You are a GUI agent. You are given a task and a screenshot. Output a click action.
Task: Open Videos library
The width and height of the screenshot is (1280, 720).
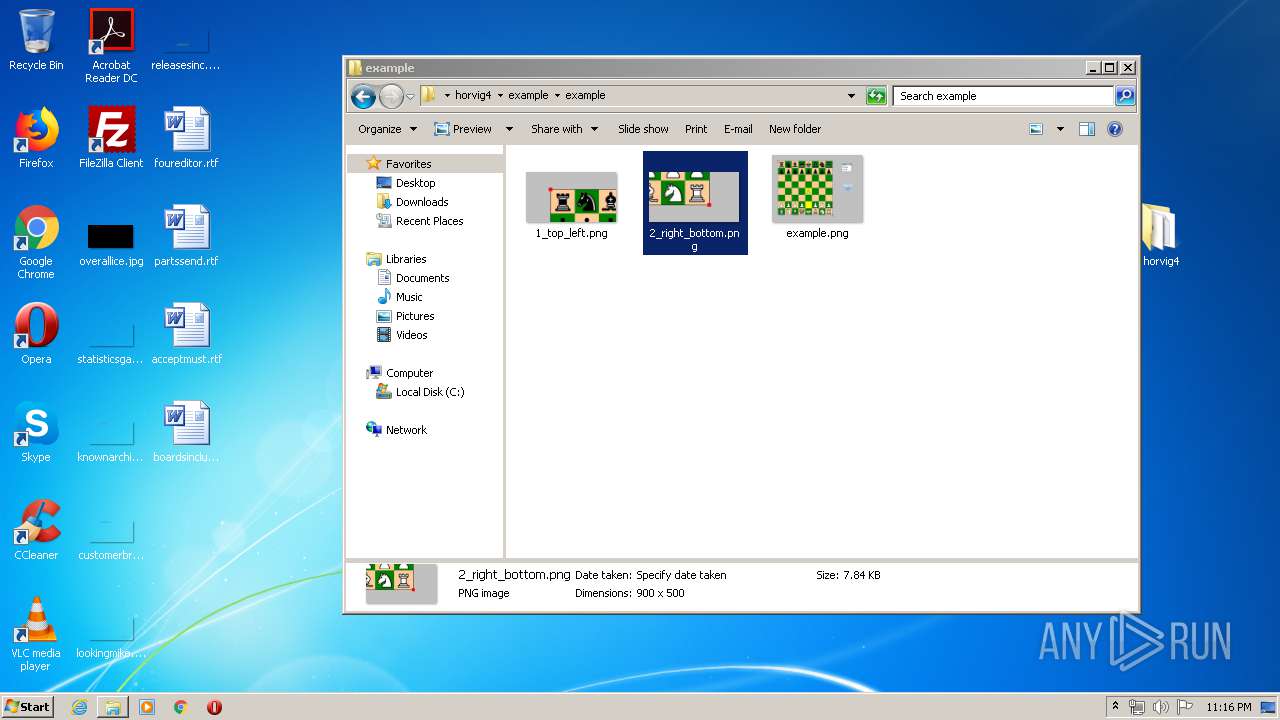pos(411,335)
